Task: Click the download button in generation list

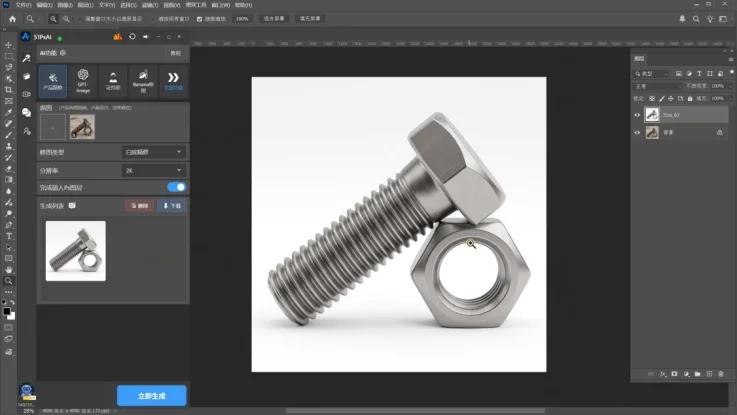Action: pyautogui.click(x=172, y=206)
